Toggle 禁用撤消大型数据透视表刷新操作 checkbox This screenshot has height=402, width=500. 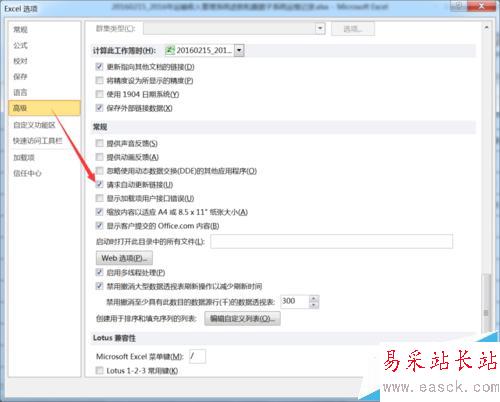point(99,286)
